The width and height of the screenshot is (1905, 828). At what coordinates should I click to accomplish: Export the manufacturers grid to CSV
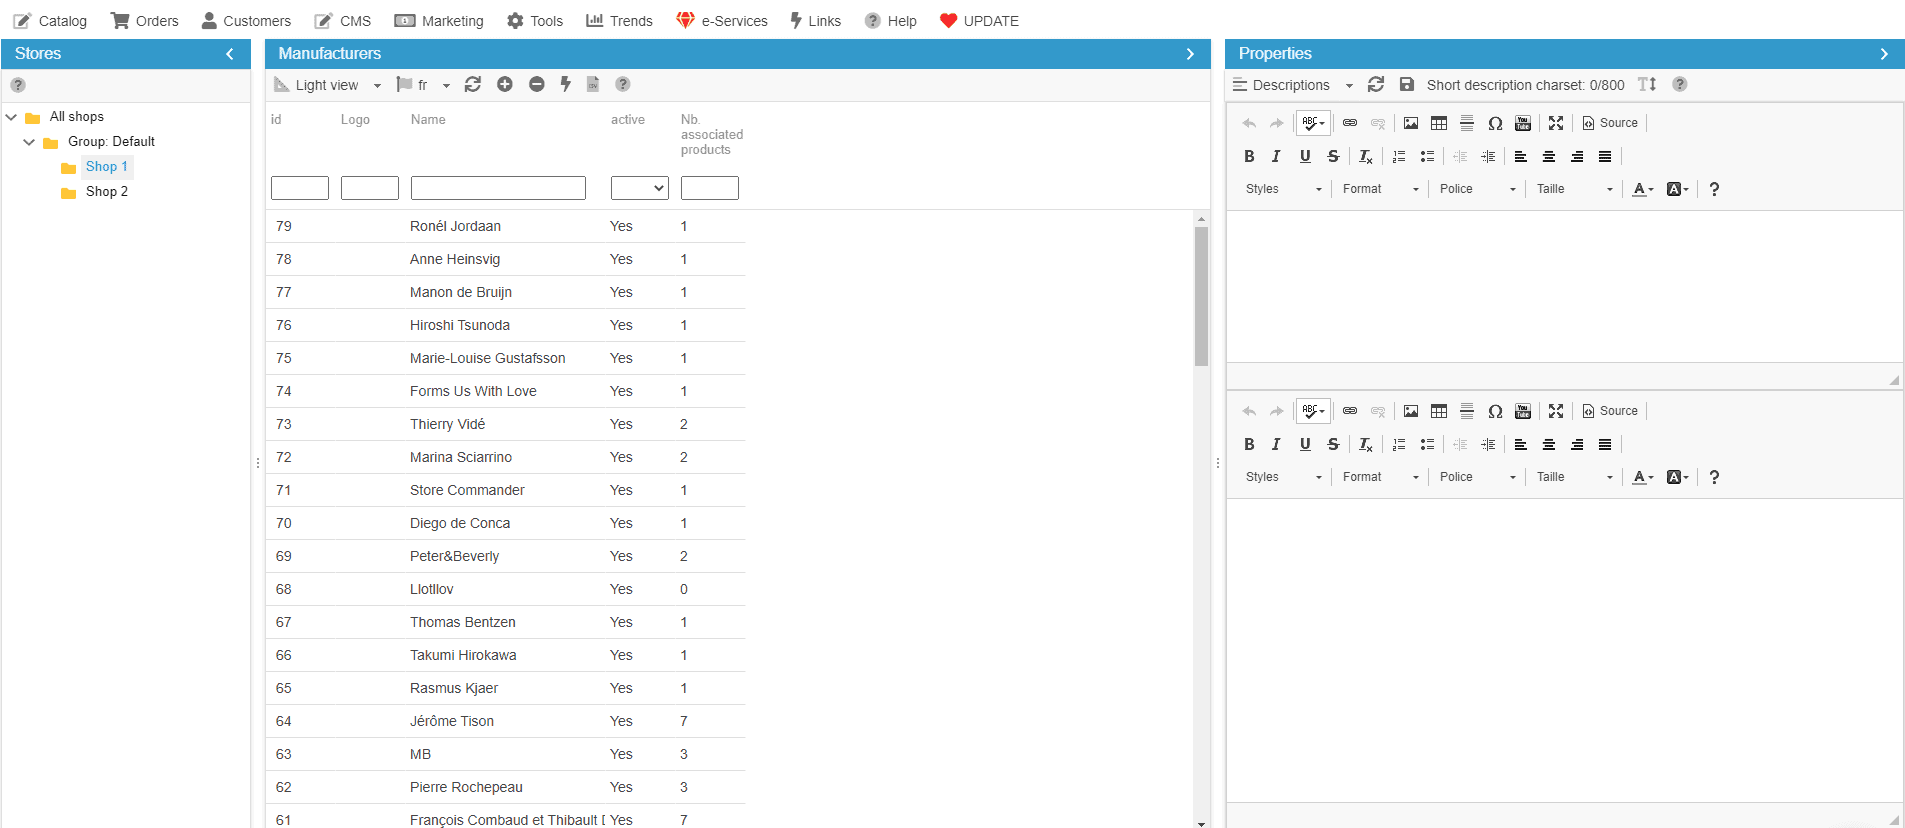[593, 85]
